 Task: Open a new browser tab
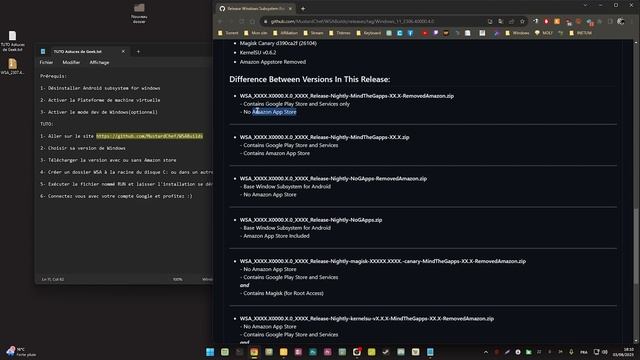click(x=303, y=8)
